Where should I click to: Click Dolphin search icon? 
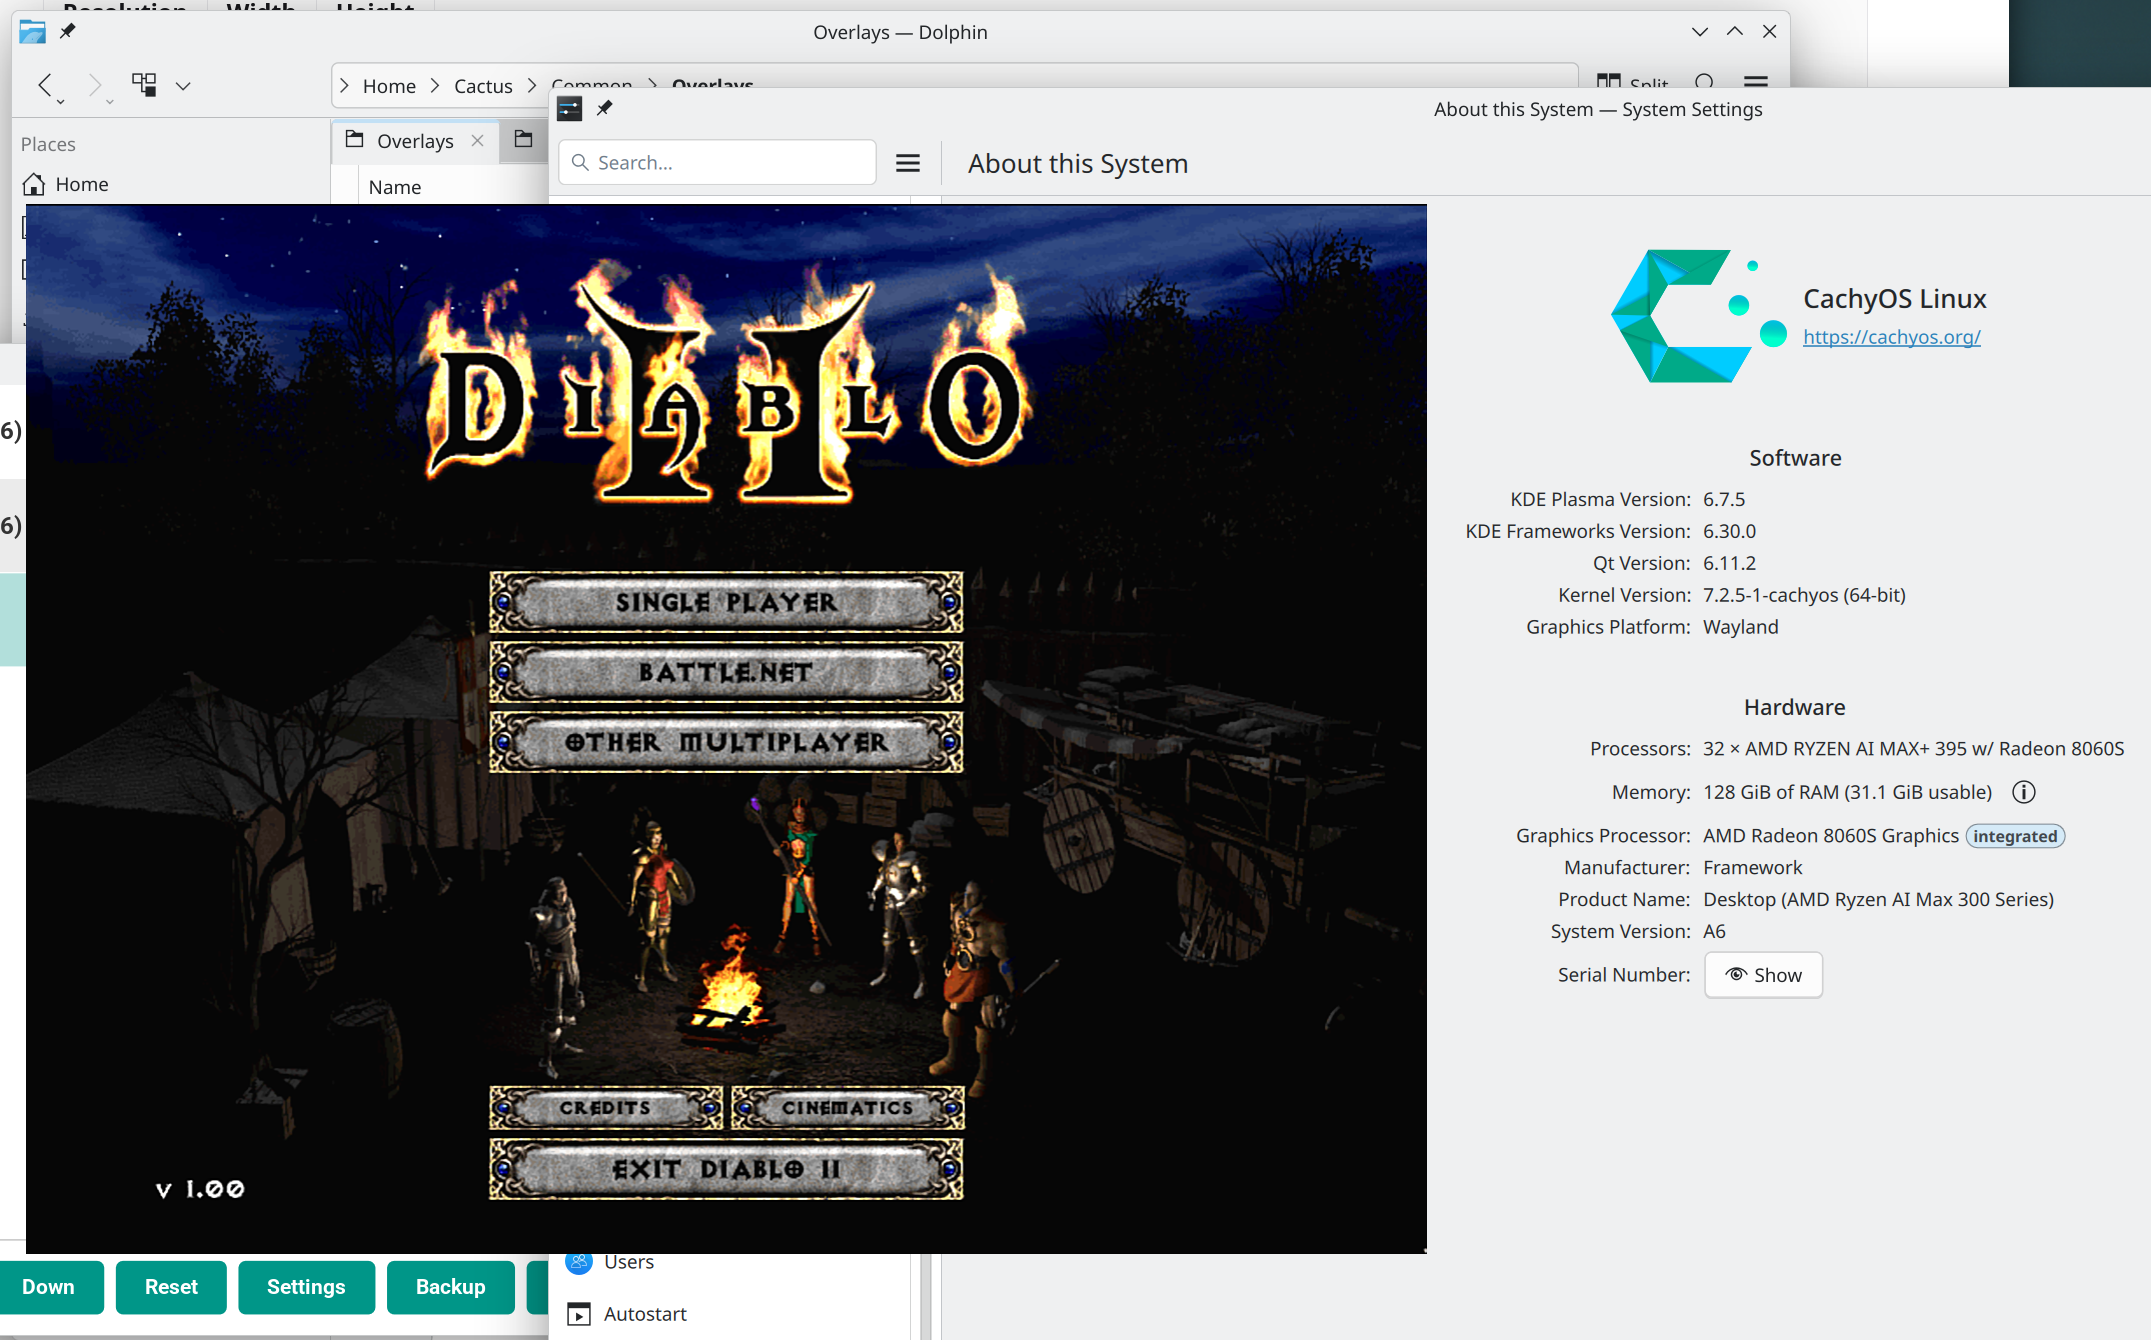click(1705, 82)
